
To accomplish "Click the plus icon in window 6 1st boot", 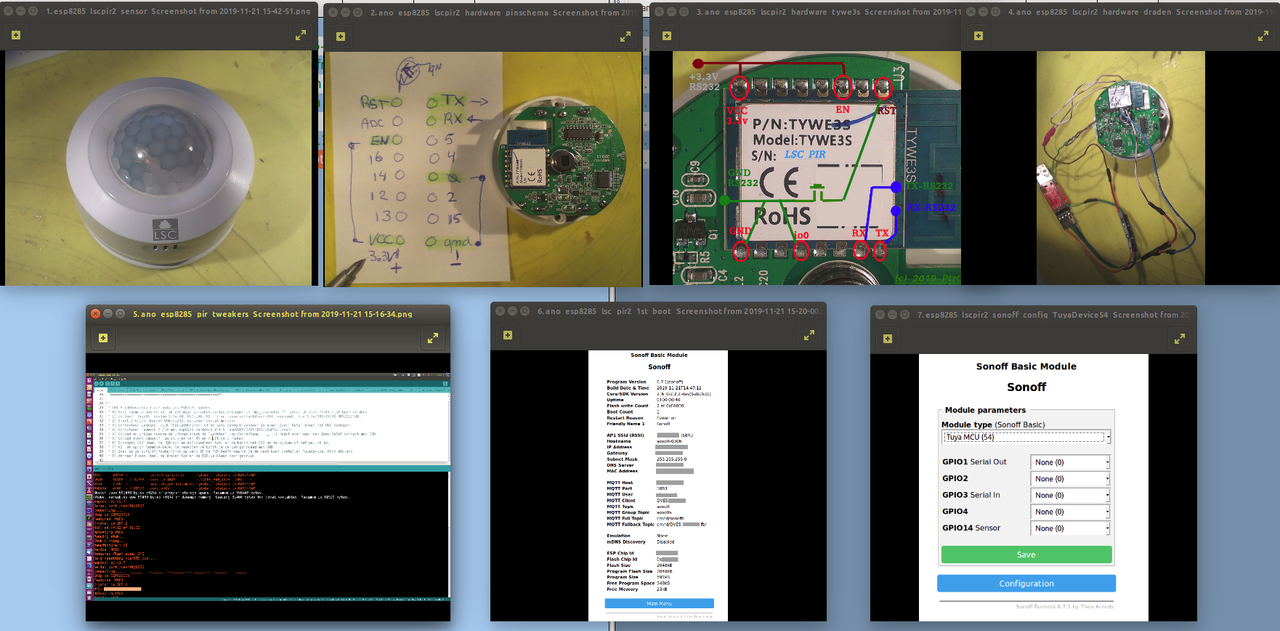I will (x=507, y=335).
